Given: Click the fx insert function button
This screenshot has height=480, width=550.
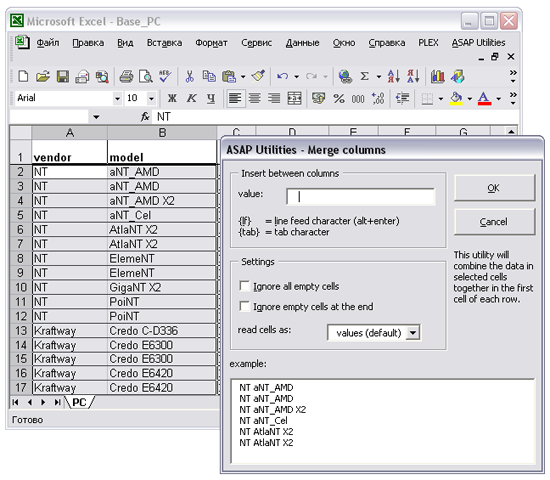Looking at the screenshot, I should (145, 116).
